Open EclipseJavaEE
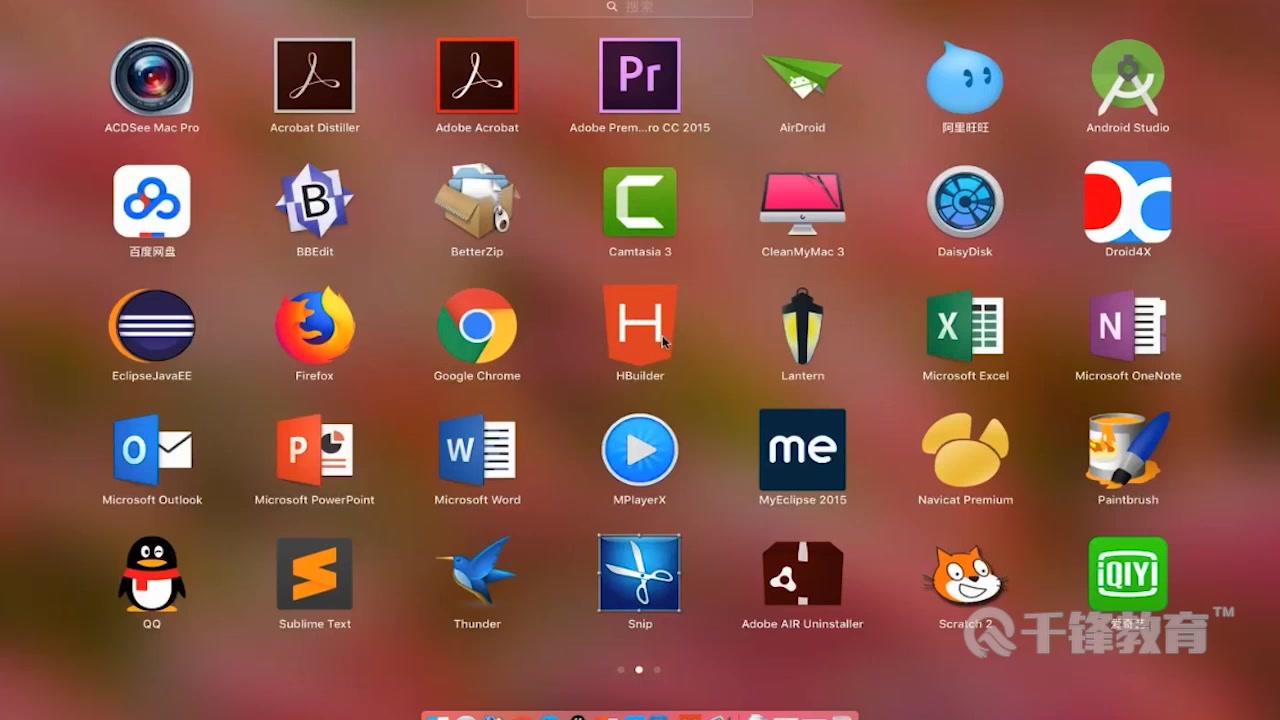Viewport: 1280px width, 720px height. coord(152,325)
